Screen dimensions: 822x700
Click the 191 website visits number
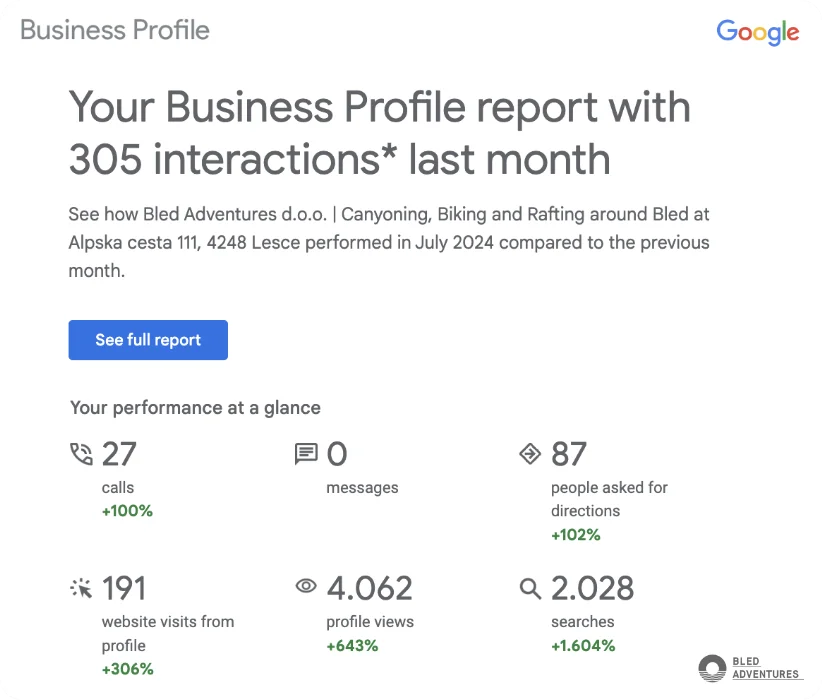pyautogui.click(x=123, y=588)
